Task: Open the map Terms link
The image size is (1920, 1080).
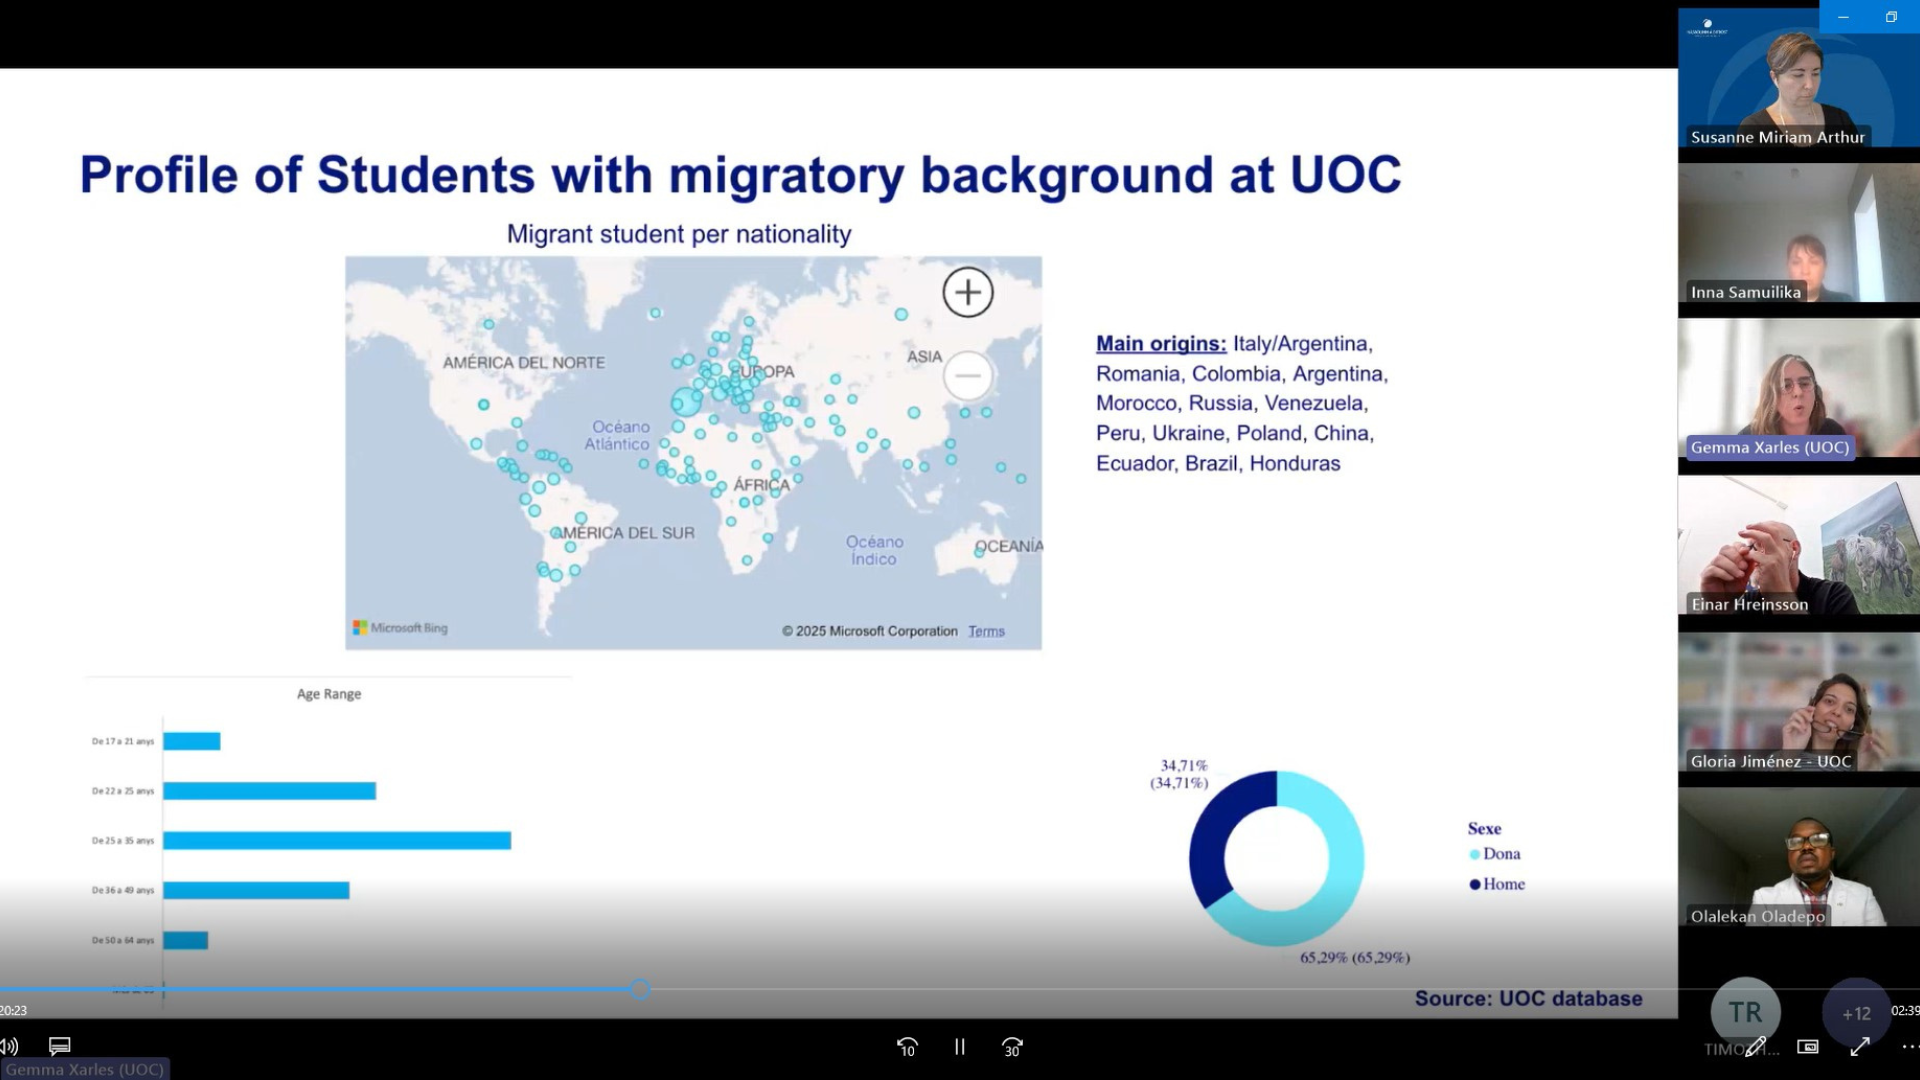Action: click(986, 631)
